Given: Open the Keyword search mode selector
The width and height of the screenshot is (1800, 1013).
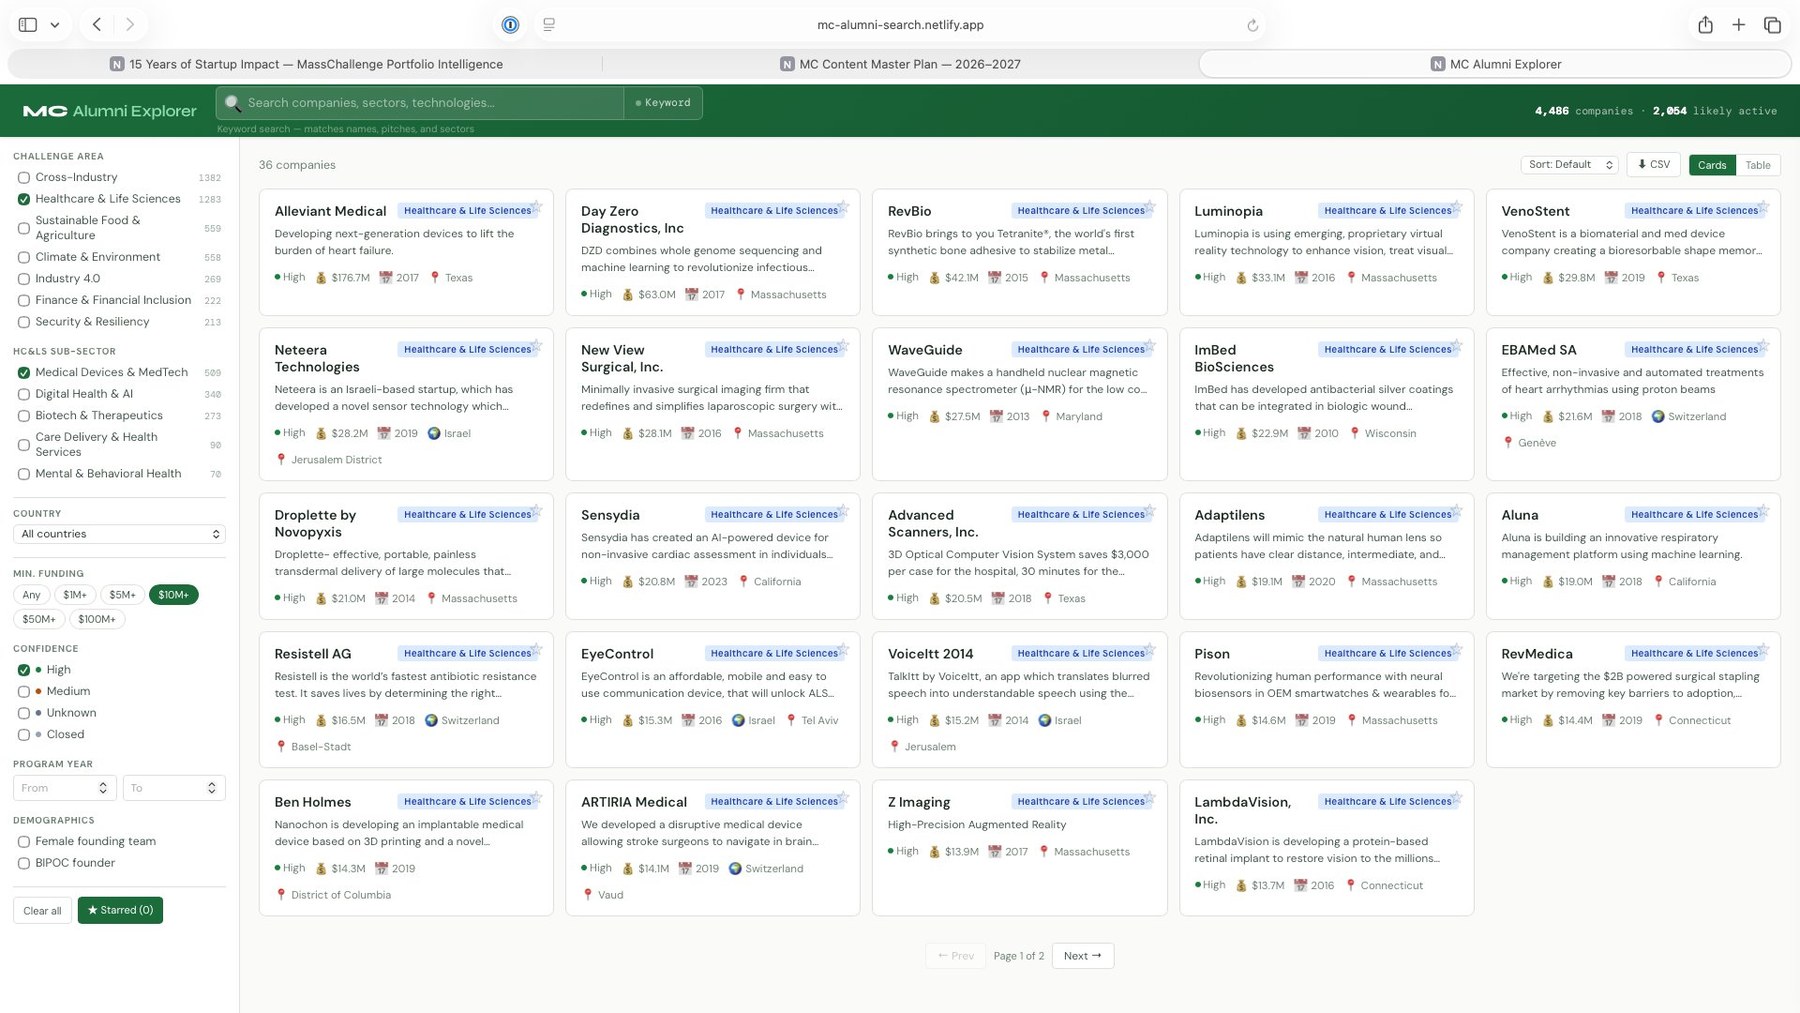Looking at the screenshot, I should click(663, 103).
